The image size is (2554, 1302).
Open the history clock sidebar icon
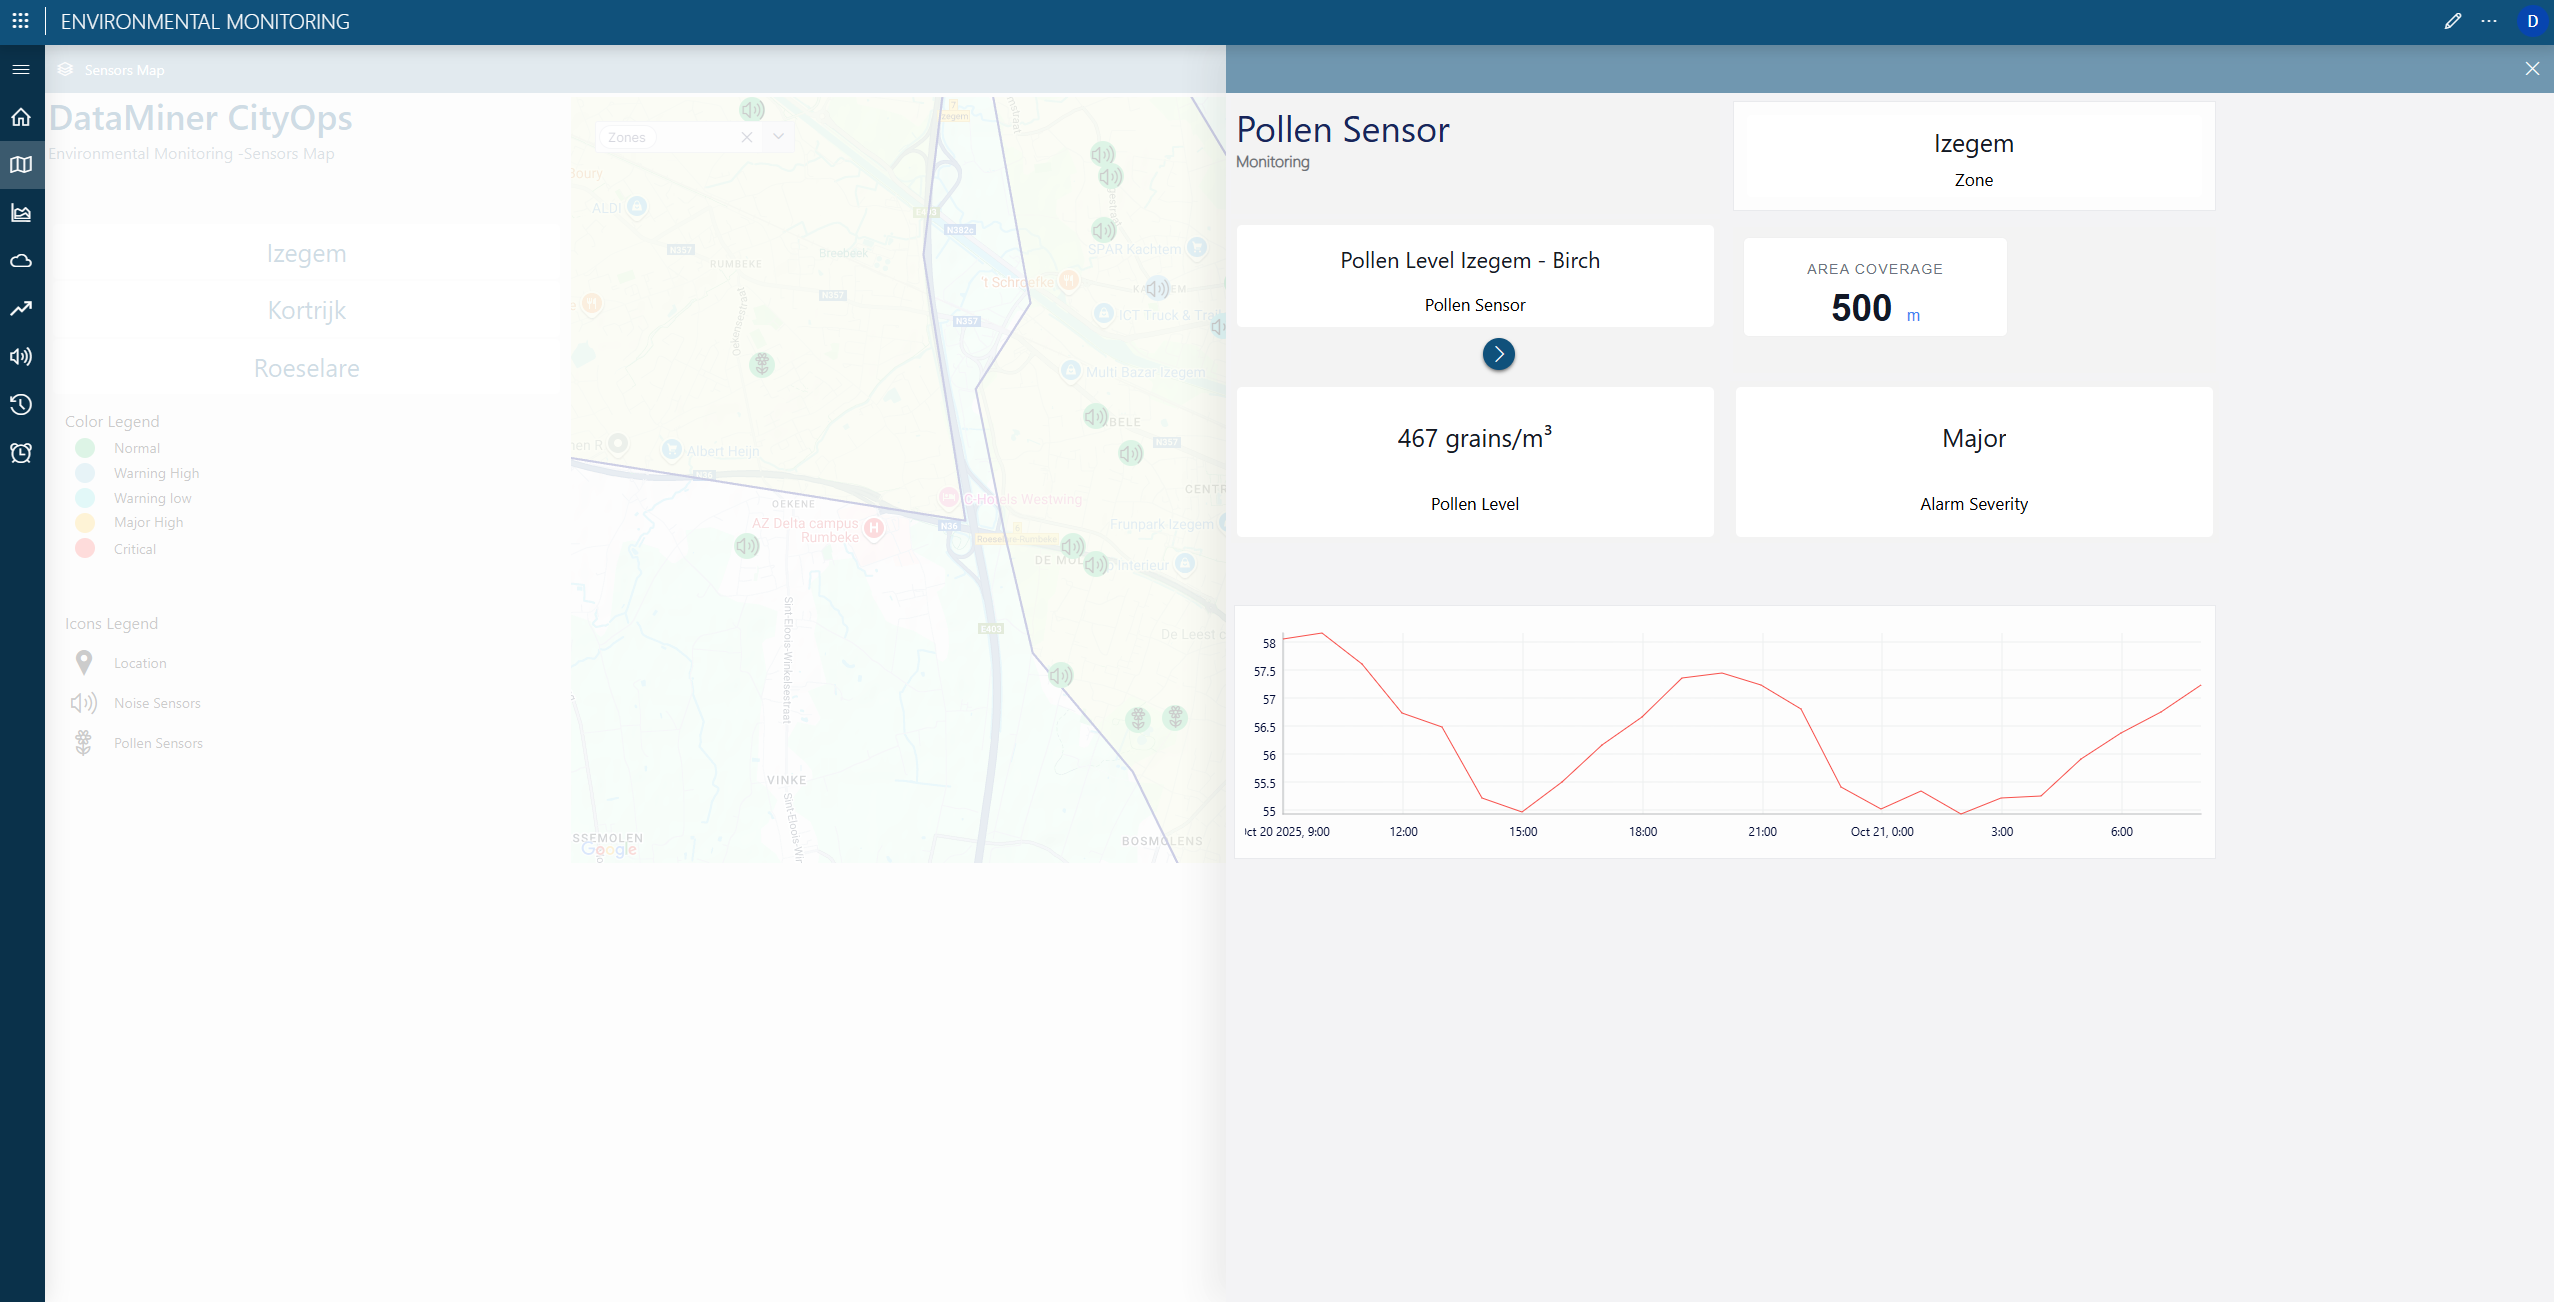point(21,405)
